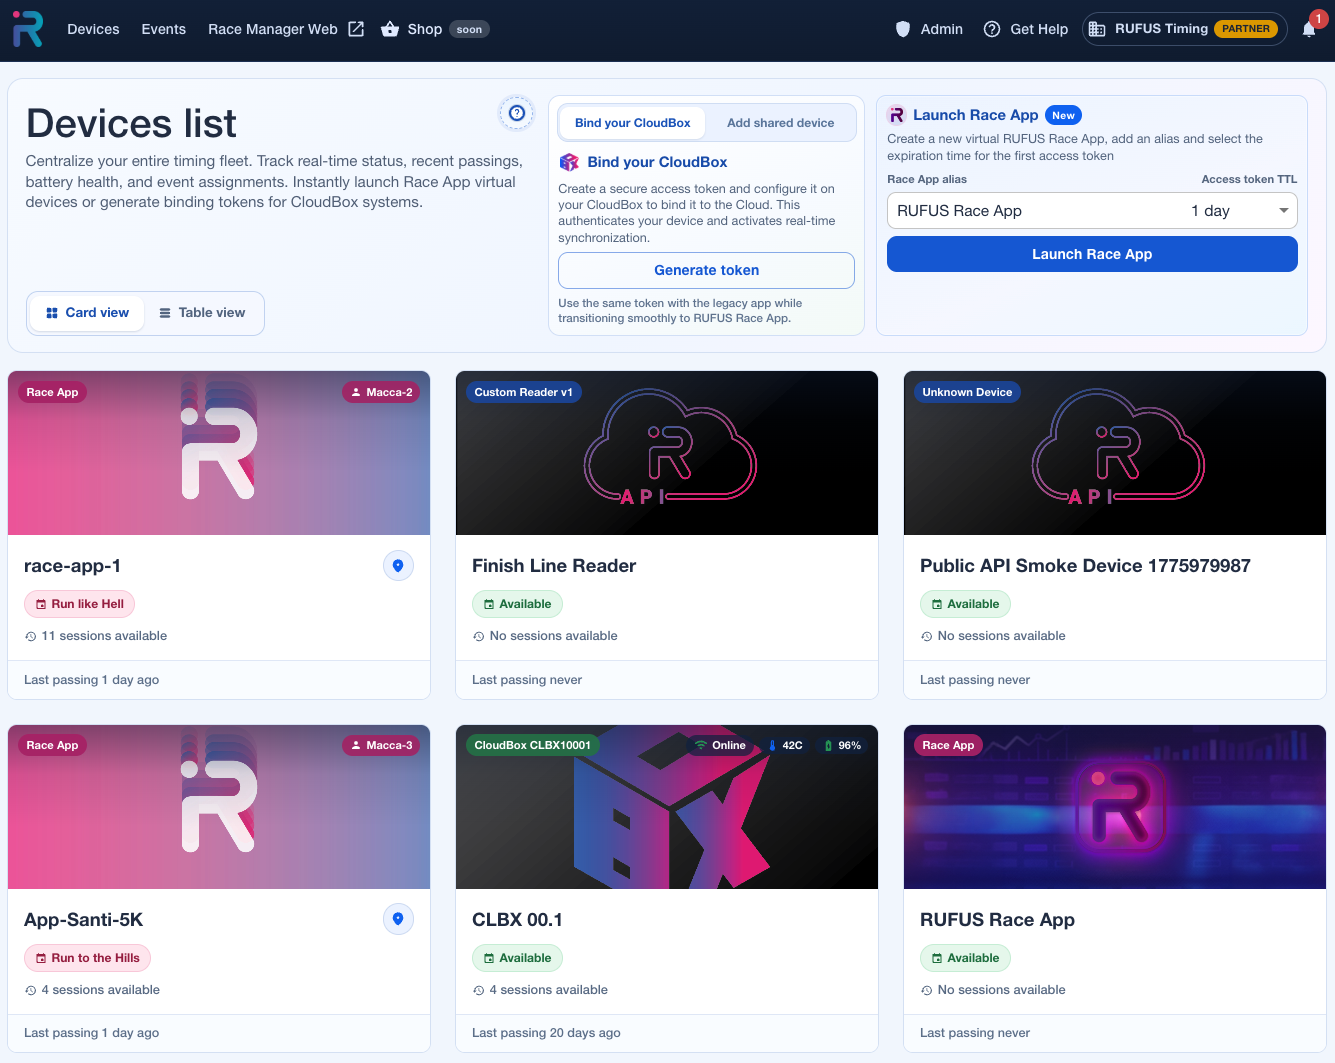Click the help circle icon beside Devices list
The width and height of the screenshot is (1335, 1063).
517,113
